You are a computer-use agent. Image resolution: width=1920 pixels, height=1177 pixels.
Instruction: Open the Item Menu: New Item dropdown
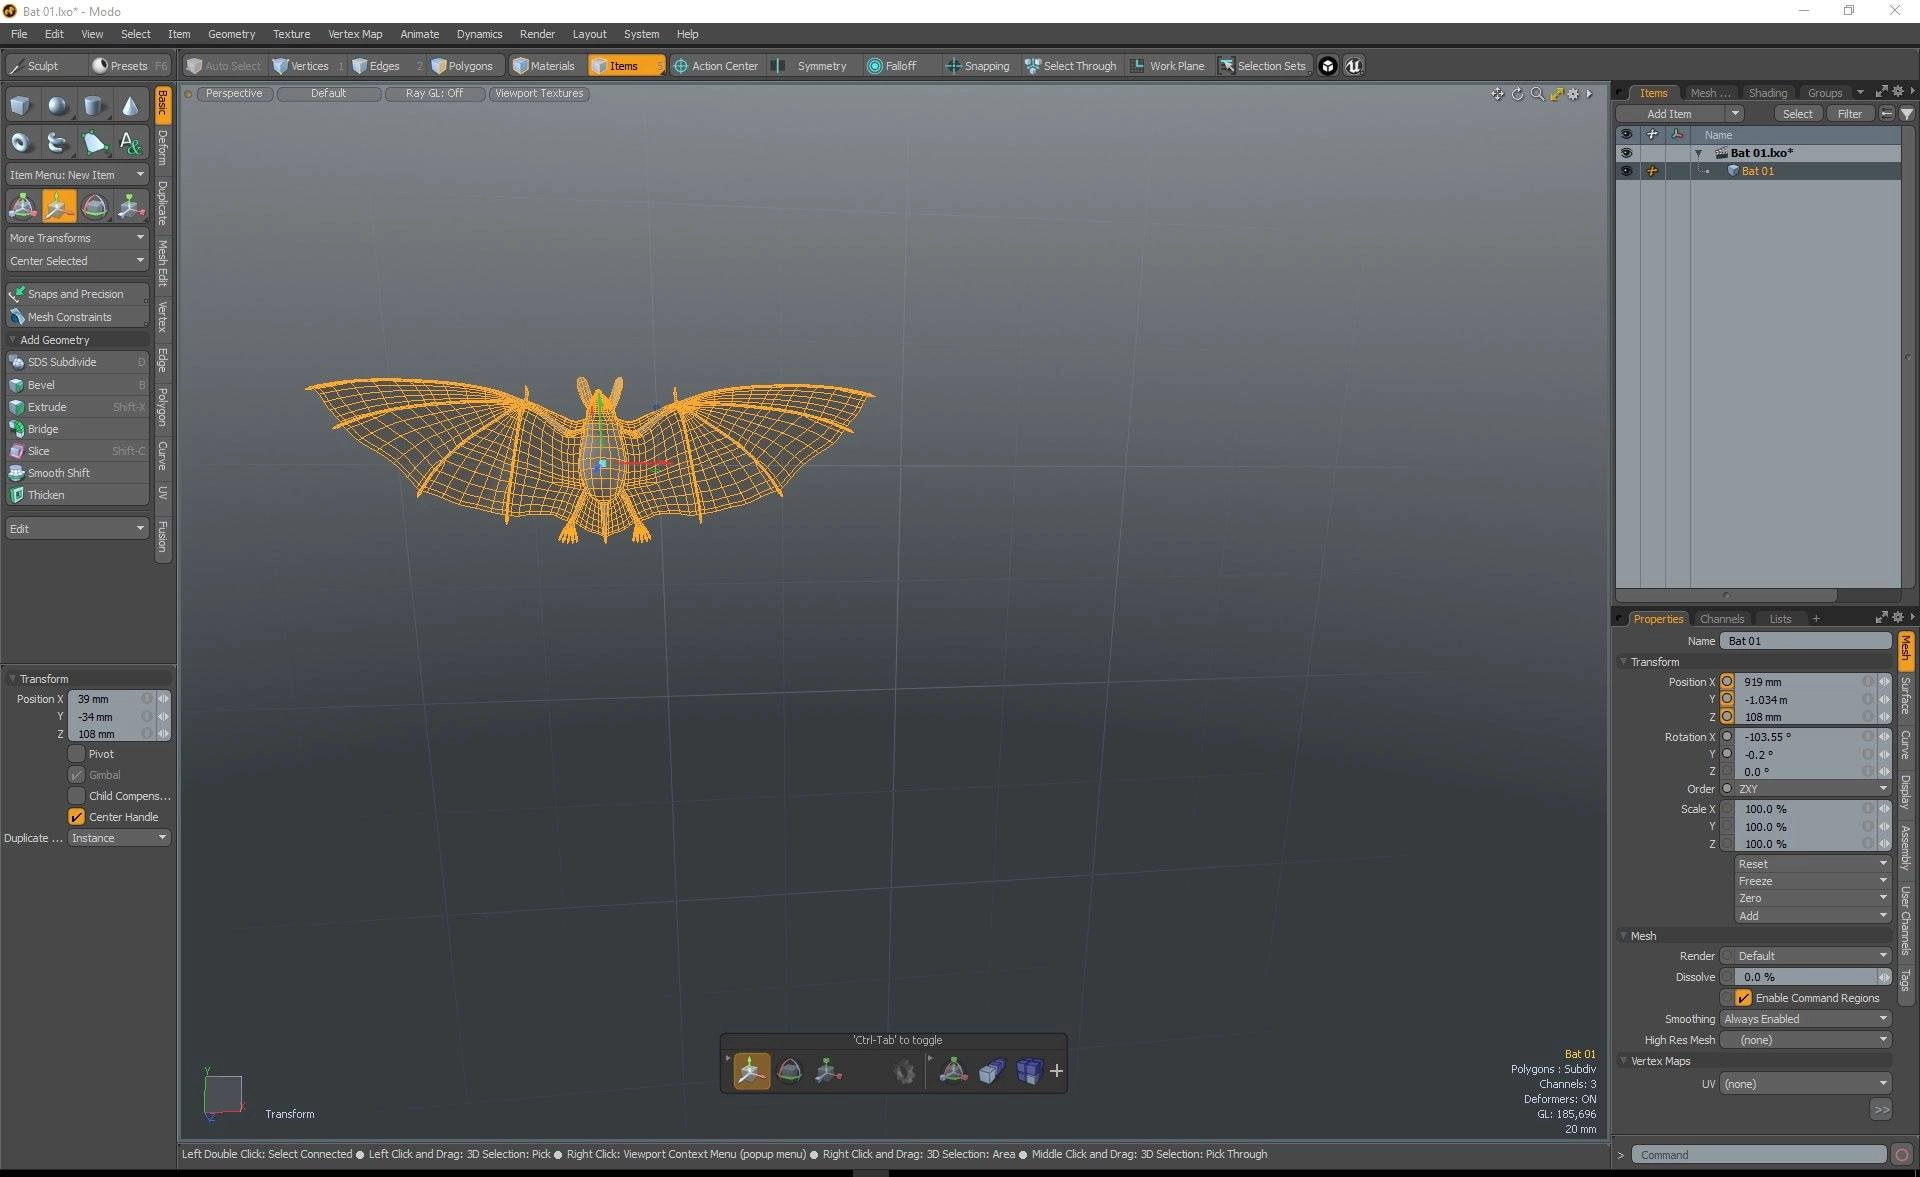[x=77, y=175]
